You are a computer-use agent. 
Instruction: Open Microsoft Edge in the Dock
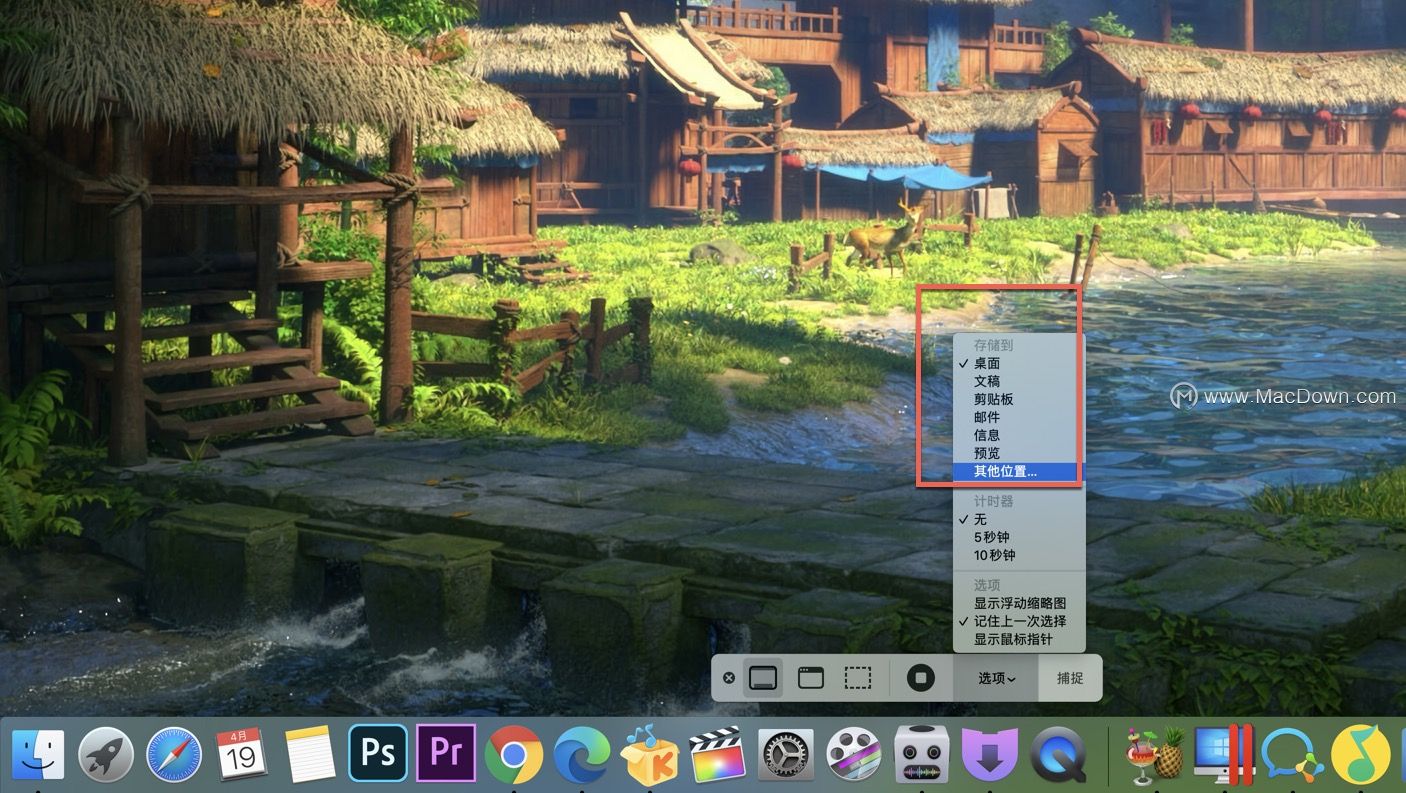tap(582, 754)
